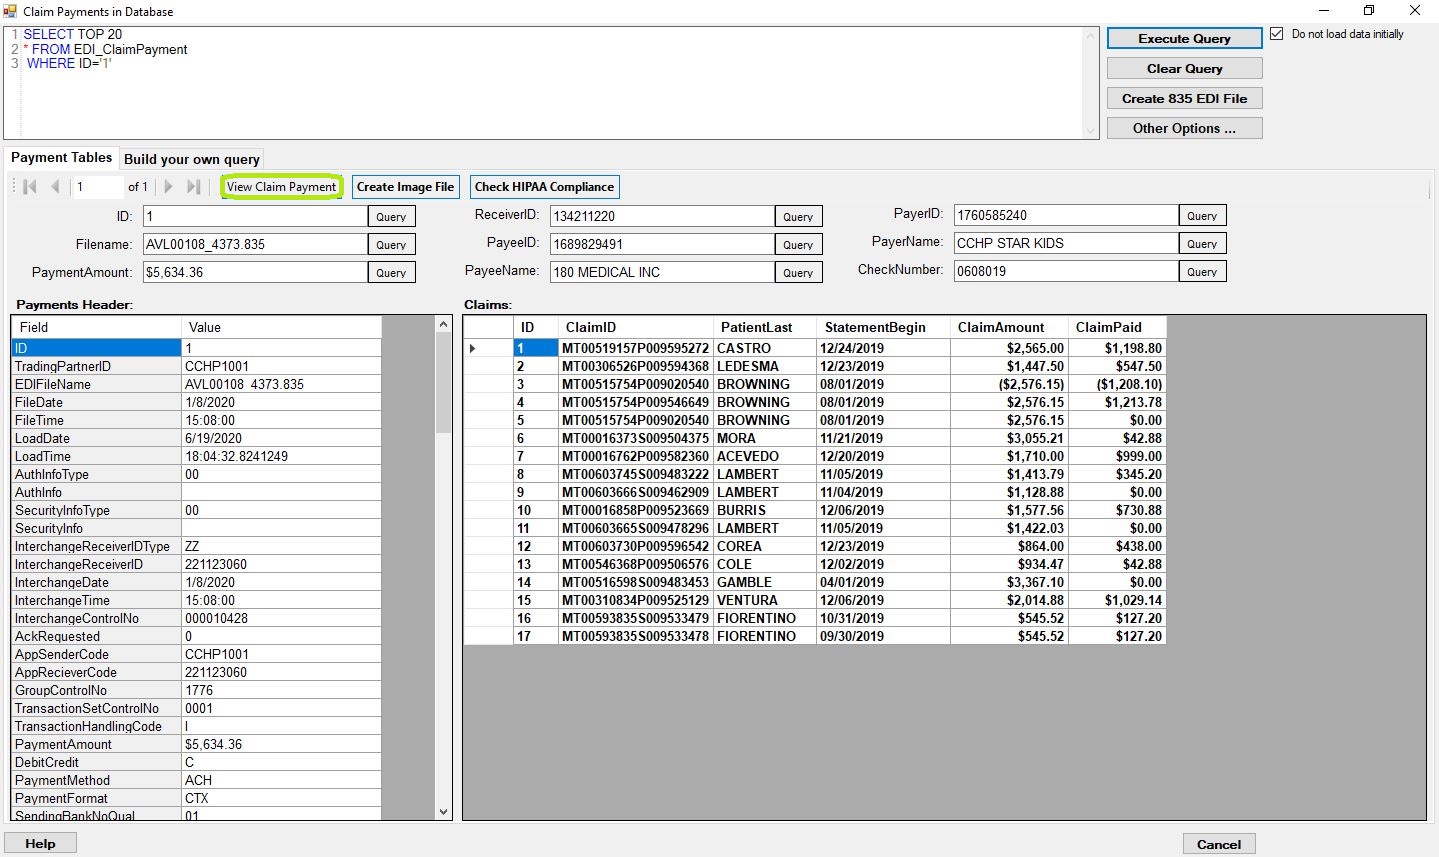Select claim row for LEDESMA
Image resolution: width=1439 pixels, height=857 pixels.
(x=815, y=366)
